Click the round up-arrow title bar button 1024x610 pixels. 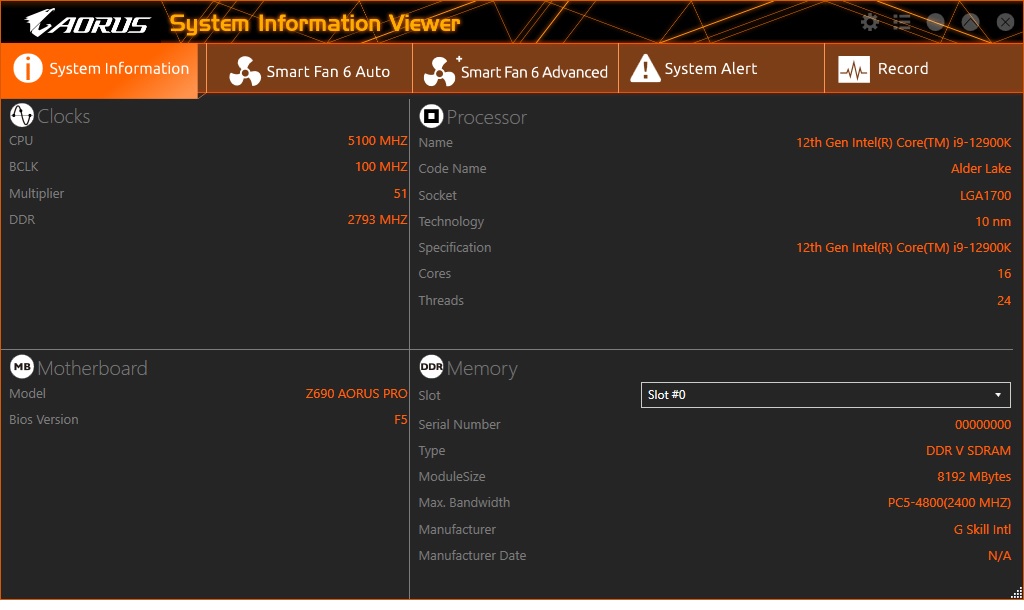click(x=970, y=23)
